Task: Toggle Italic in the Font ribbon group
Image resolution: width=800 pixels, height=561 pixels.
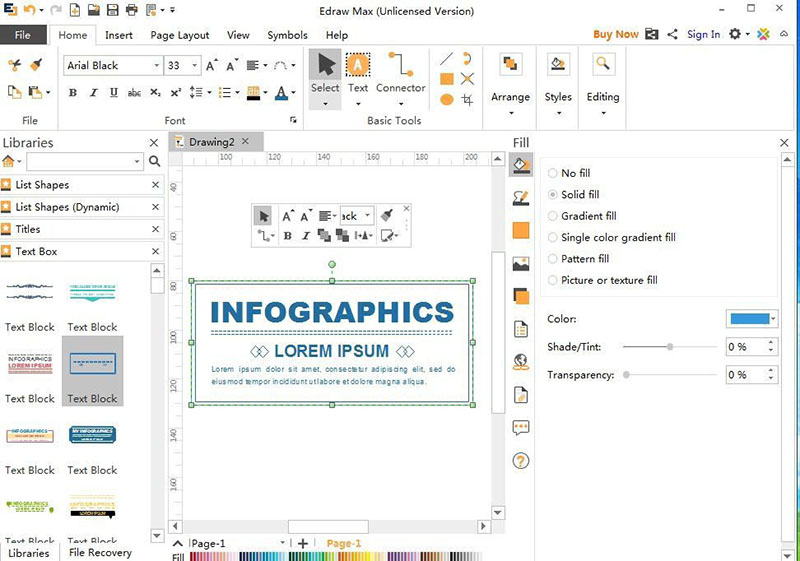Action: click(93, 92)
